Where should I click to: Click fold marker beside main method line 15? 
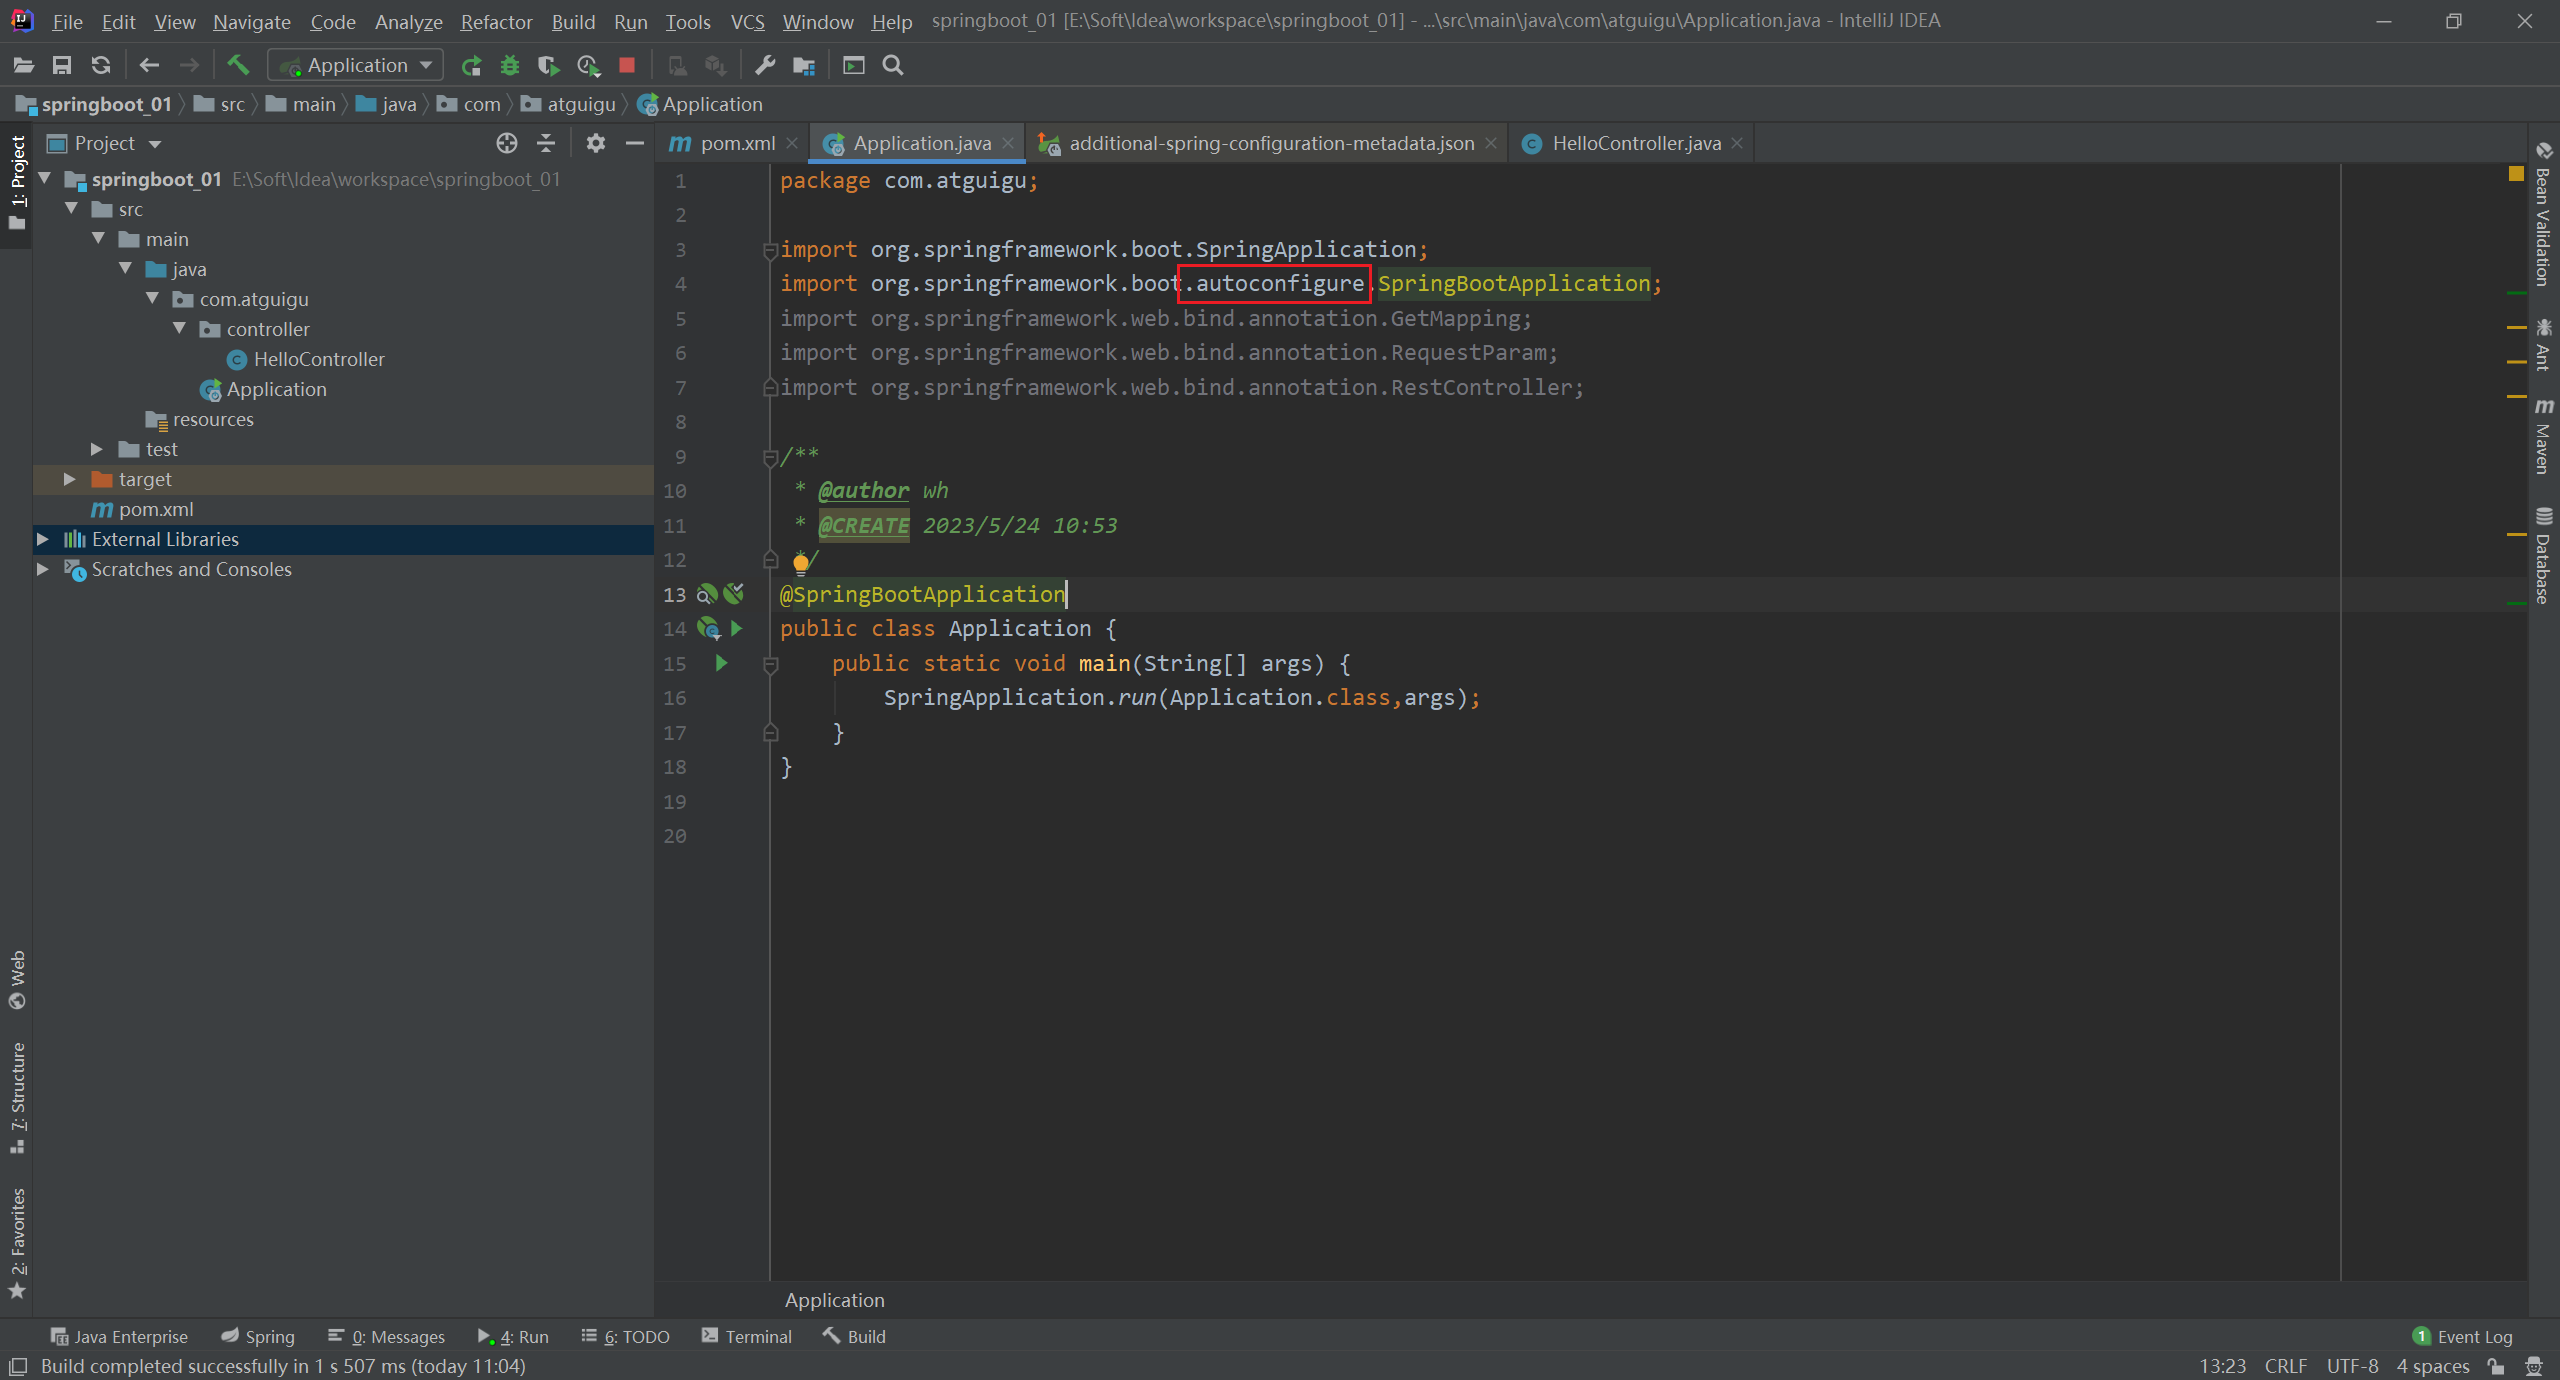[770, 664]
